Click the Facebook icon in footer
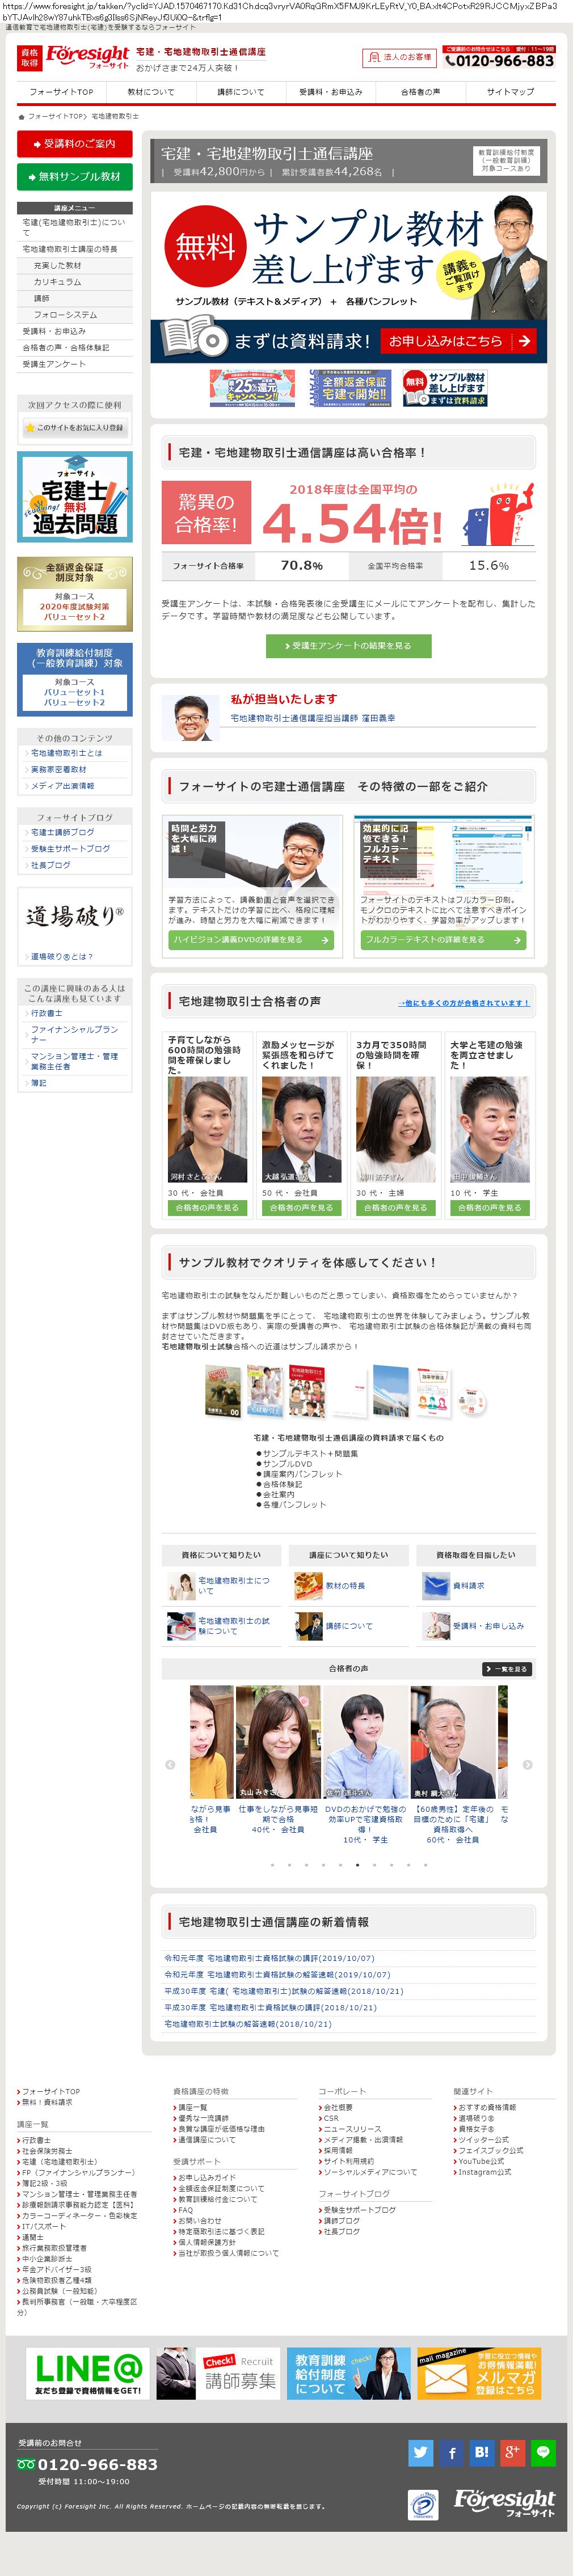Screen dimensions: 573x2576 pyautogui.click(x=451, y=2452)
